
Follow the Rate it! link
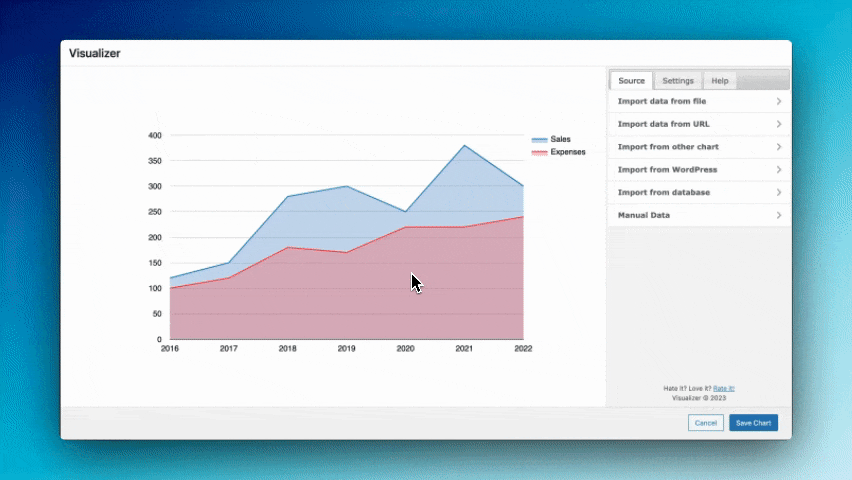point(724,388)
